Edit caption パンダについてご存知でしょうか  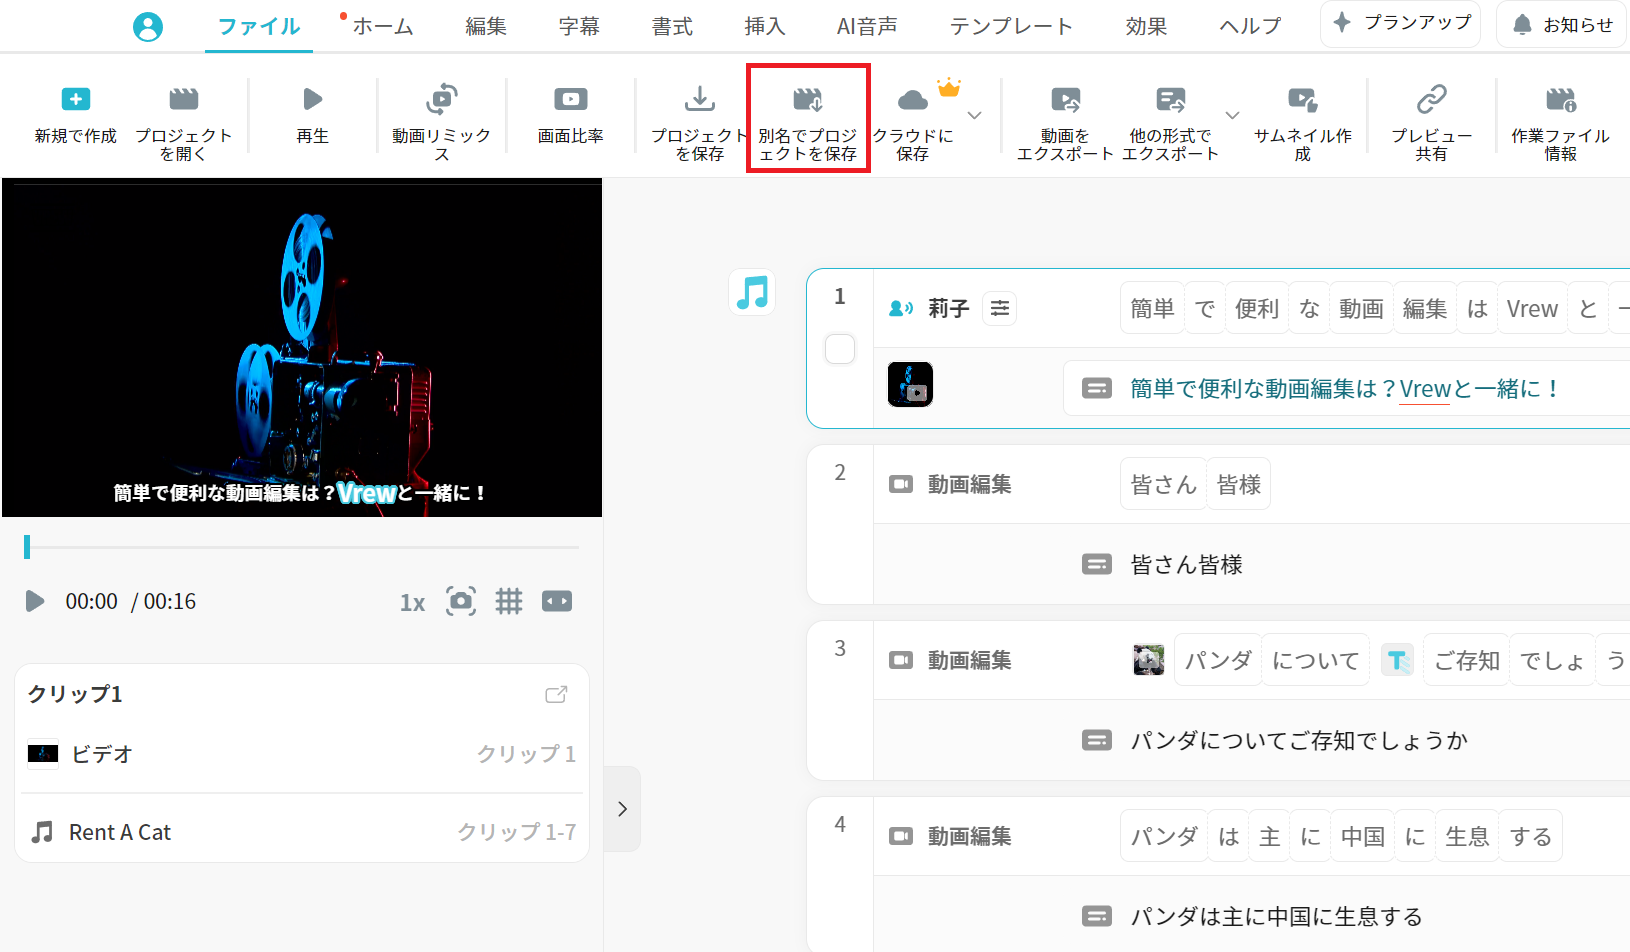(1299, 741)
